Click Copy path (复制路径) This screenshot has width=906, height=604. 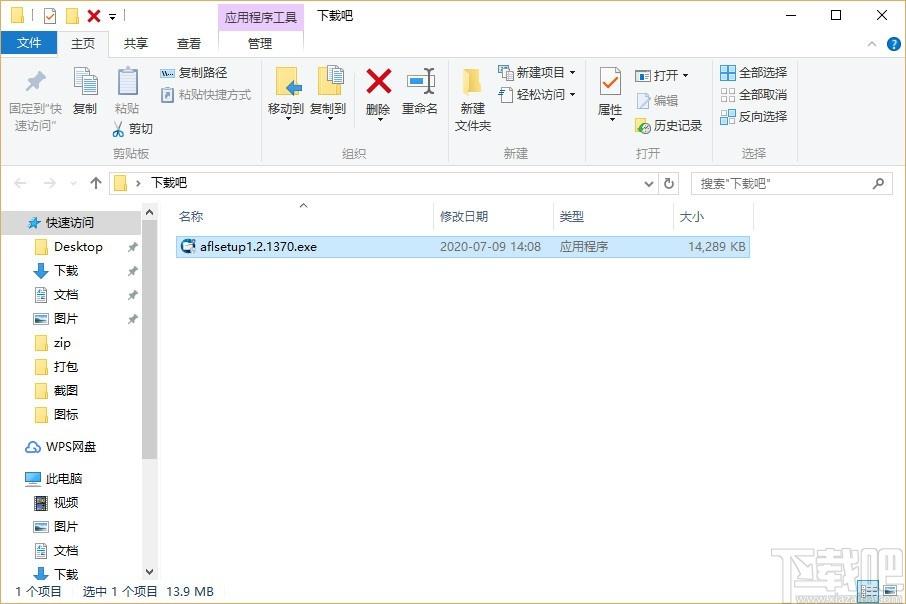tap(193, 73)
